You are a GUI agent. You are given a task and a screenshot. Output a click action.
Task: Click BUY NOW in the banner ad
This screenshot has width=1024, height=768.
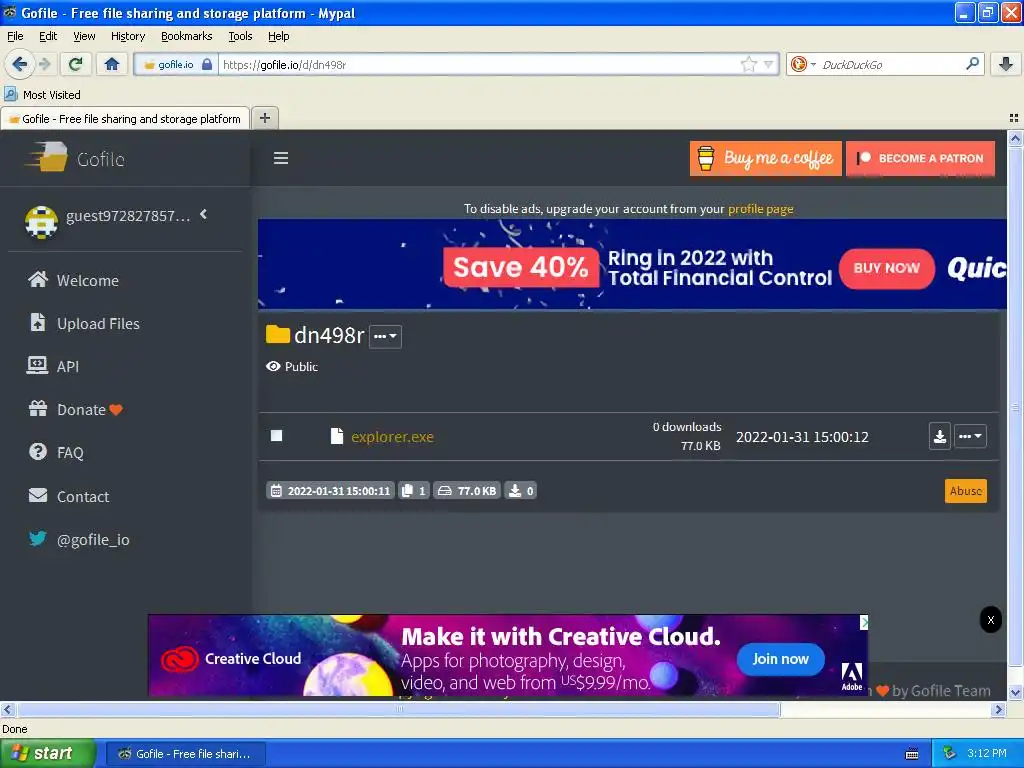coord(886,268)
